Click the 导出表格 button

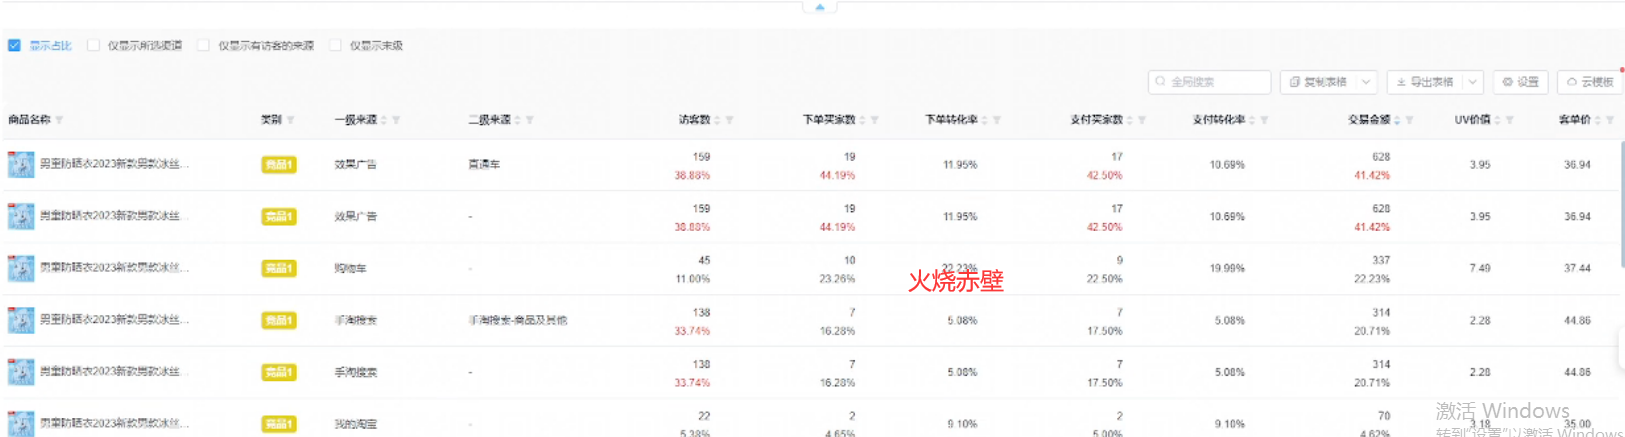tap(1424, 82)
